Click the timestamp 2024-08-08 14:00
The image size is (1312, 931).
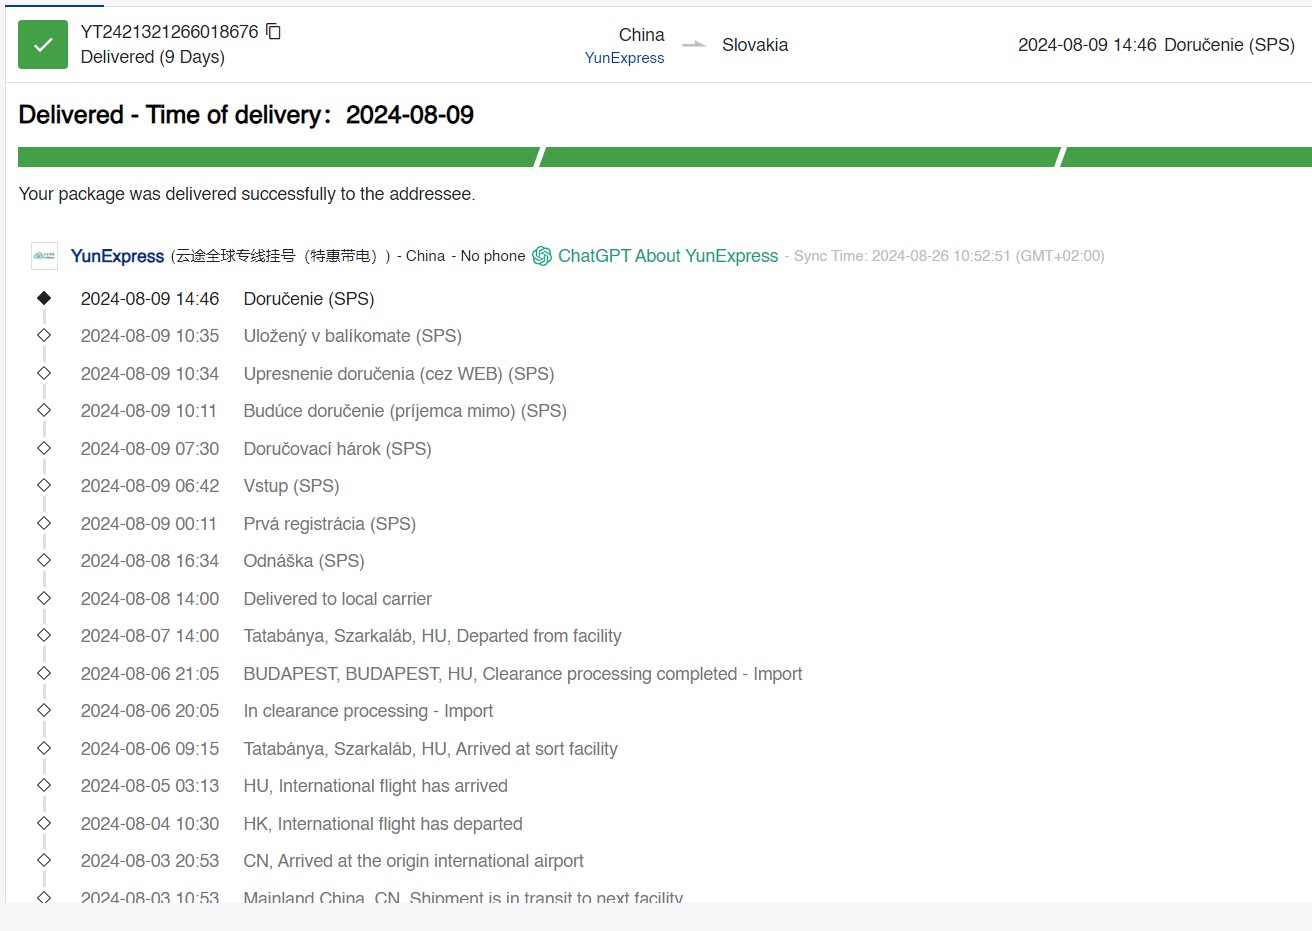(x=150, y=599)
